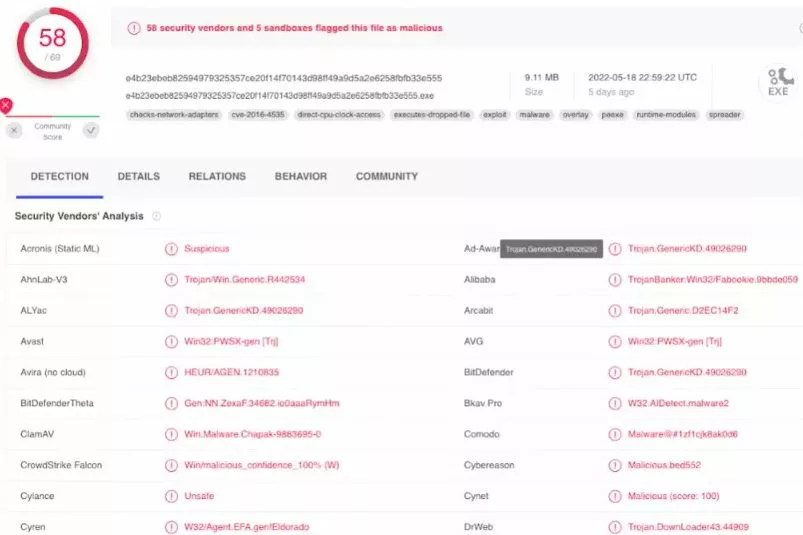This screenshot has width=803, height=535.
Task: Click warning icon in the BitDefenderTheta row
Action: (171, 403)
